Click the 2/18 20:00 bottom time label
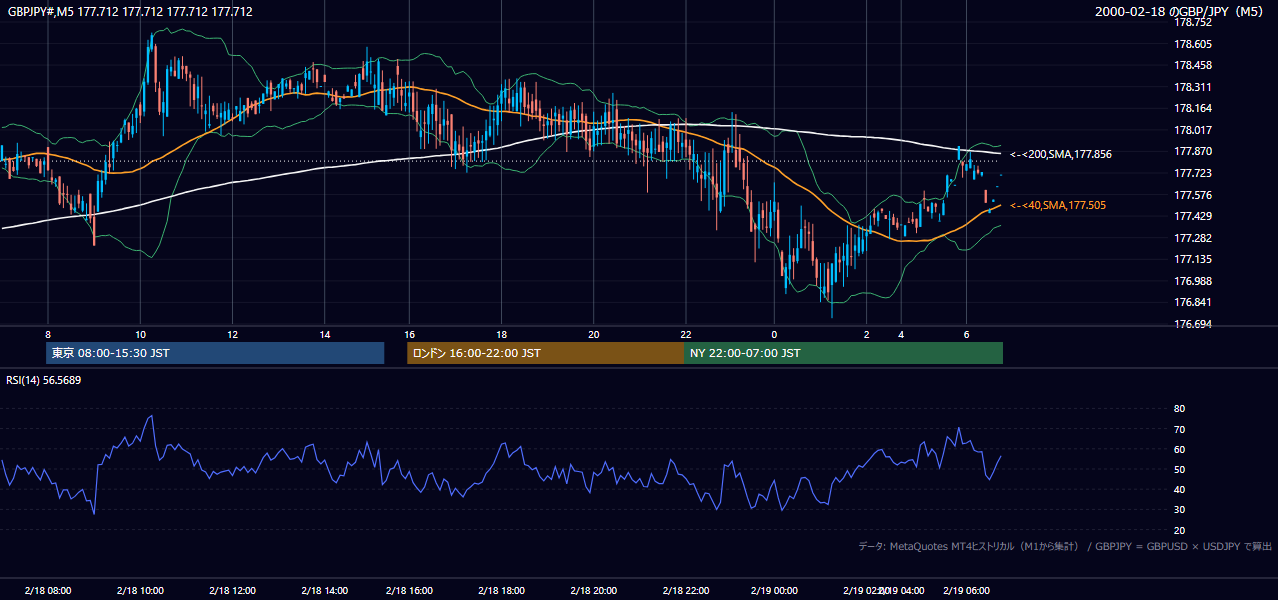This screenshot has width=1278, height=600. [x=594, y=591]
